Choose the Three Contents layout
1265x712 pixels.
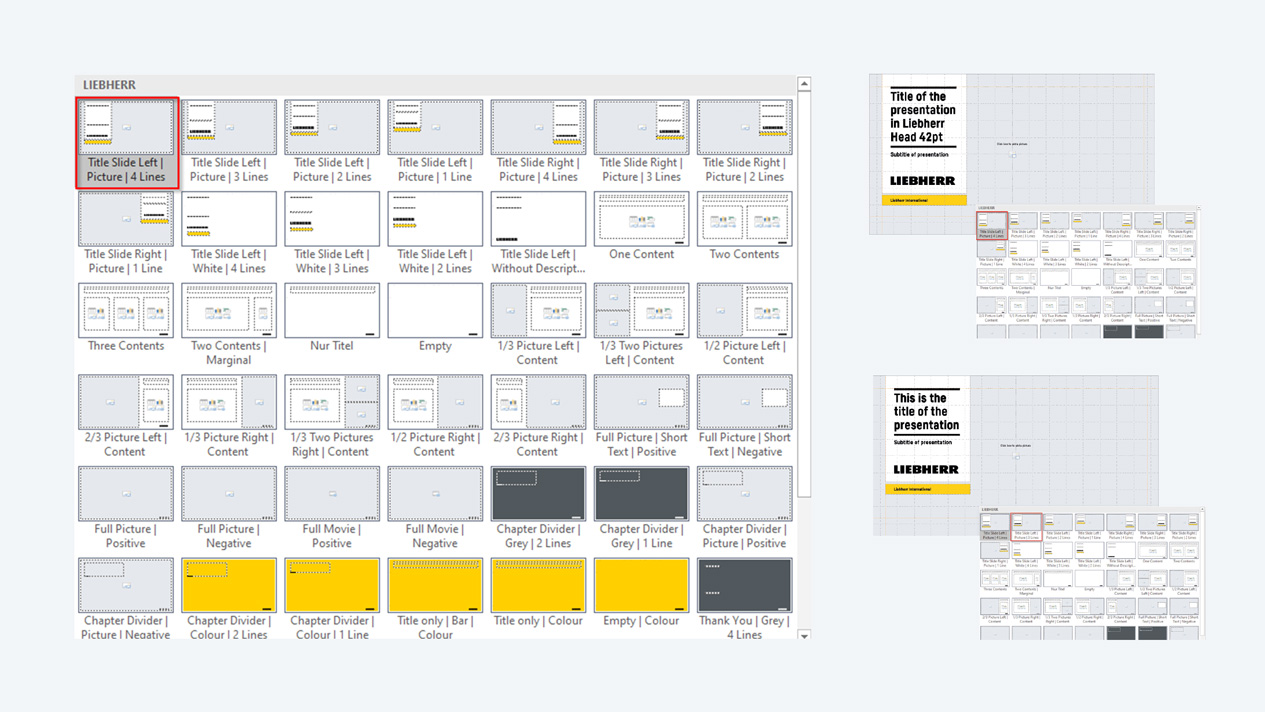[126, 311]
